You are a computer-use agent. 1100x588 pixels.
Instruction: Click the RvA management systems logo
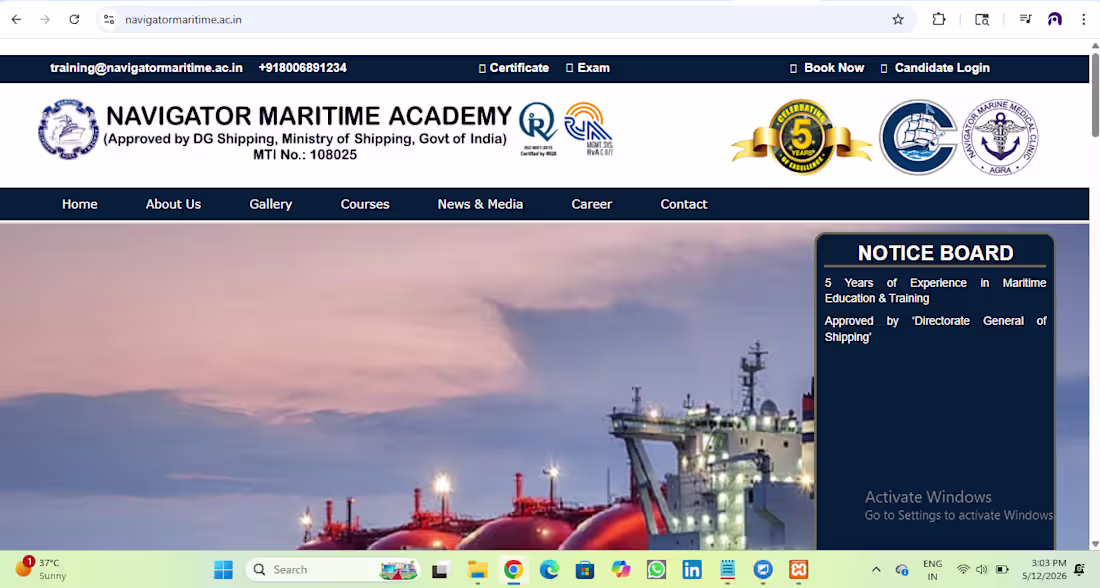[589, 129]
